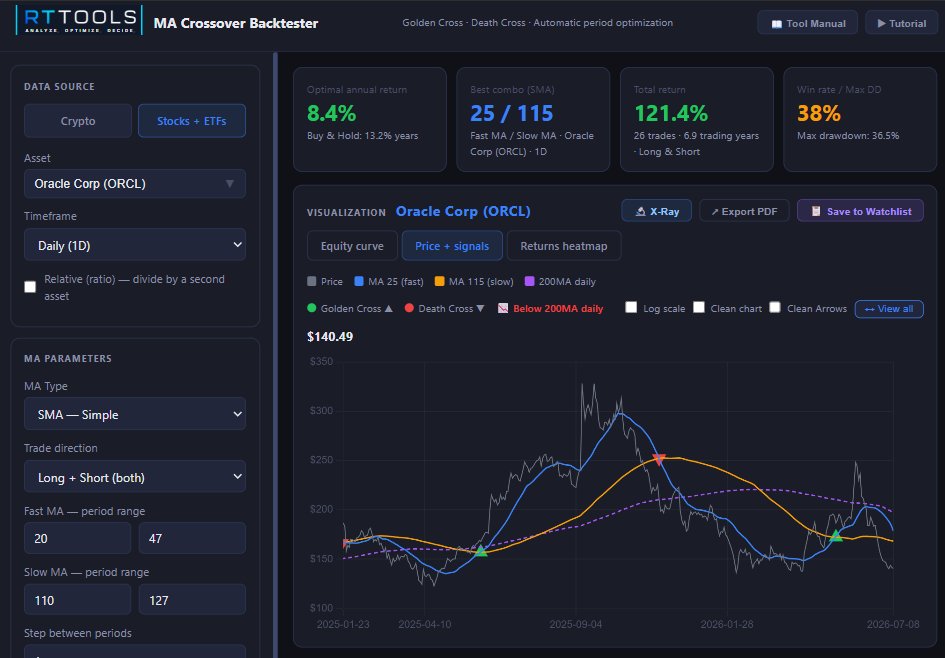Open the Timeframe Daily (1D) dropdown

coord(134,245)
